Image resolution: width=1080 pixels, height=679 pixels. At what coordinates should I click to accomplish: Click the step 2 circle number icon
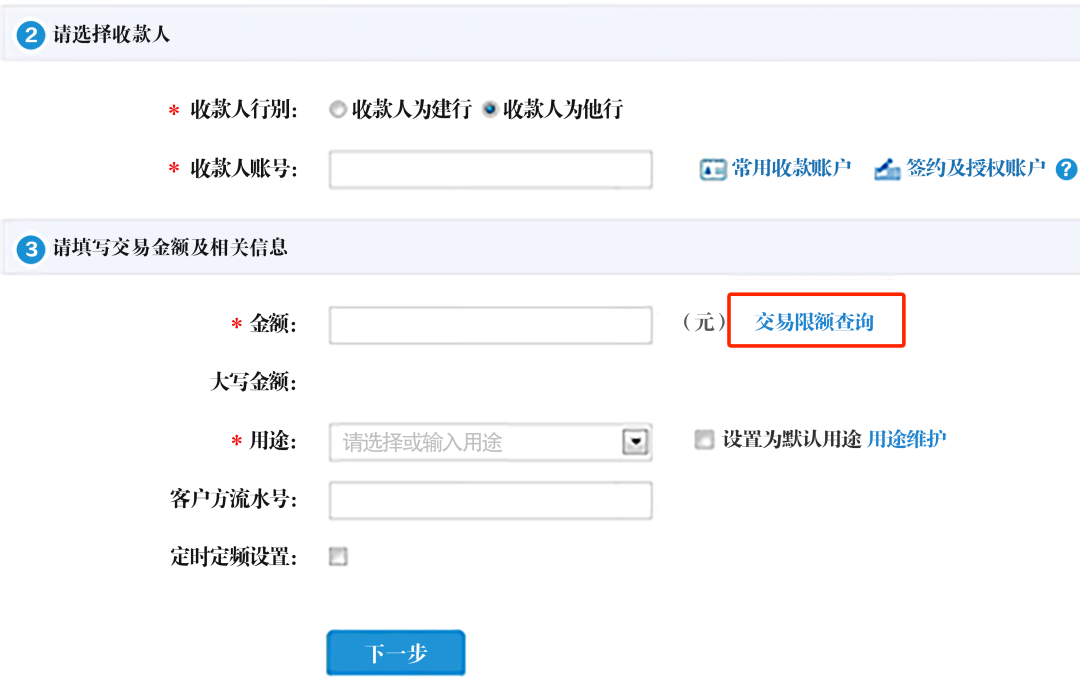[x=31, y=35]
